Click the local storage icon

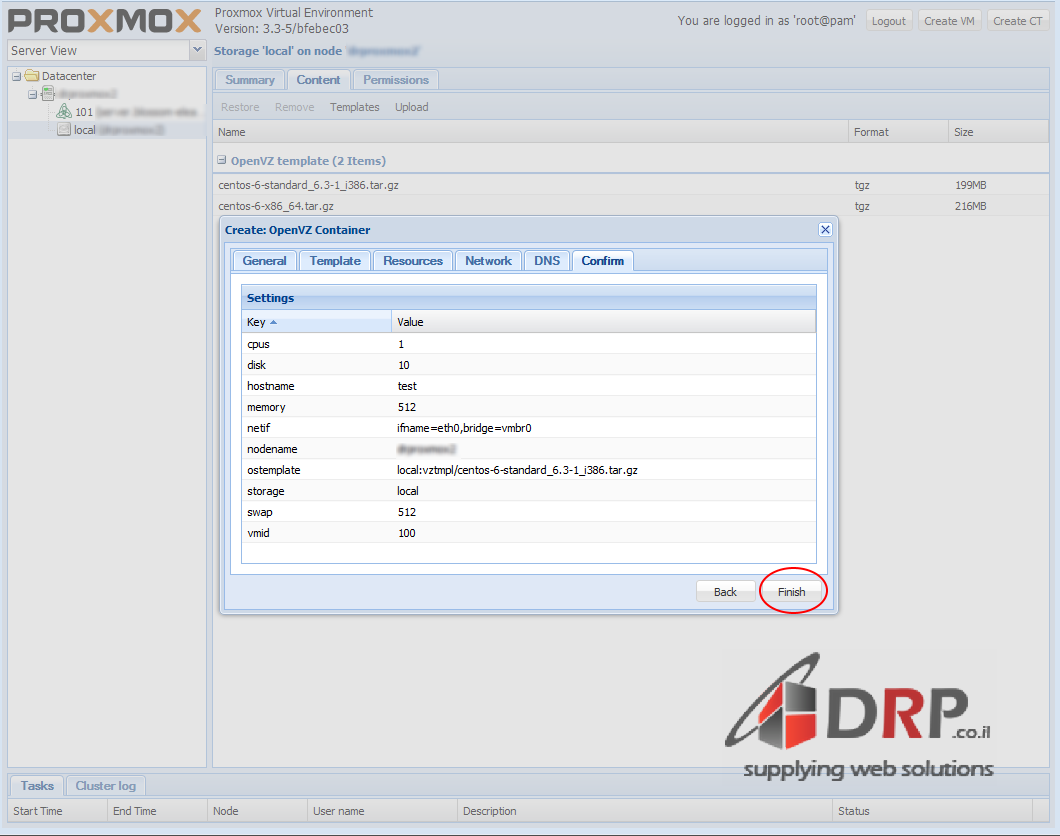[64, 130]
